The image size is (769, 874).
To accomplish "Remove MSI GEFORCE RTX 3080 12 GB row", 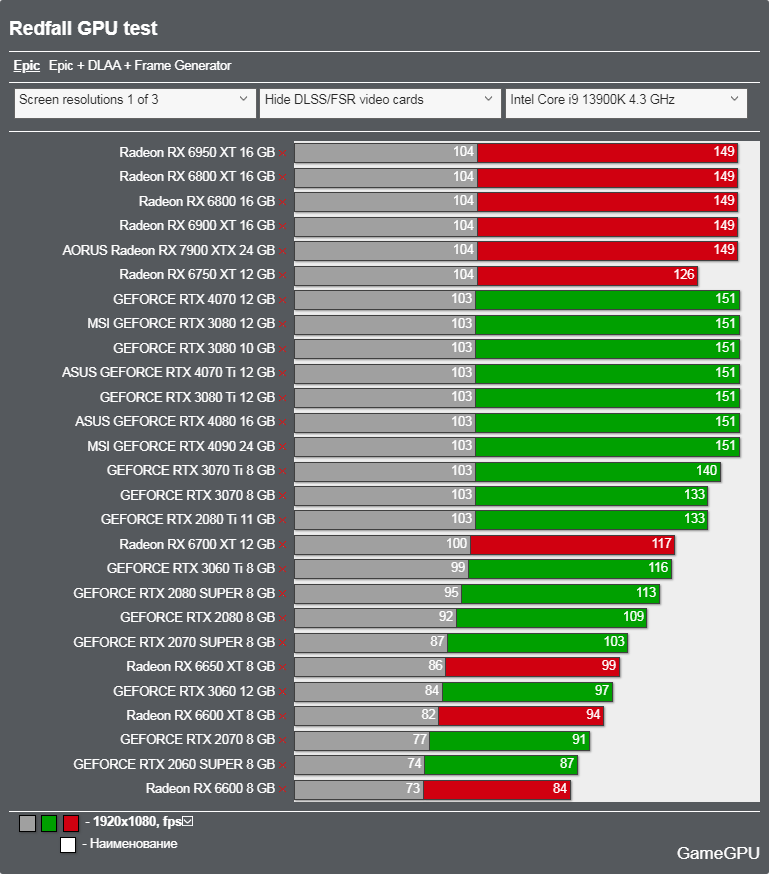I will [283, 324].
